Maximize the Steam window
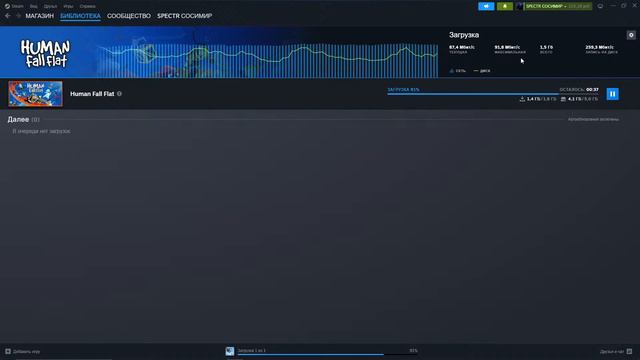640x360 pixels. [624, 6]
